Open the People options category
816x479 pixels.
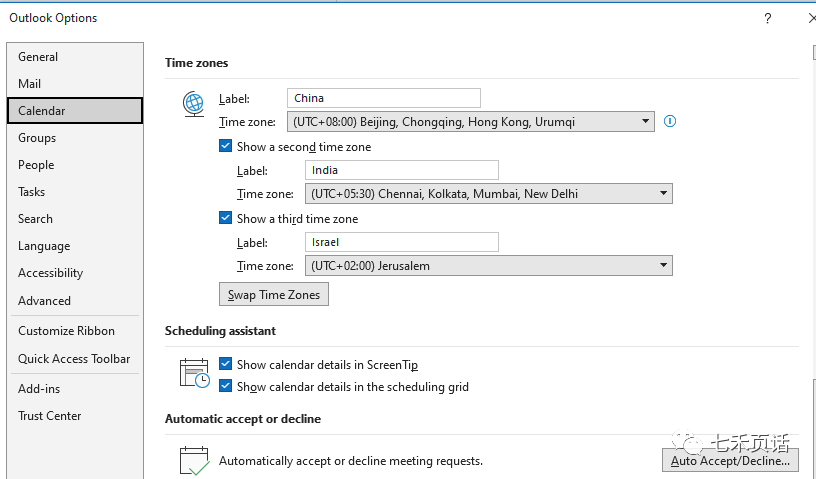[75, 165]
